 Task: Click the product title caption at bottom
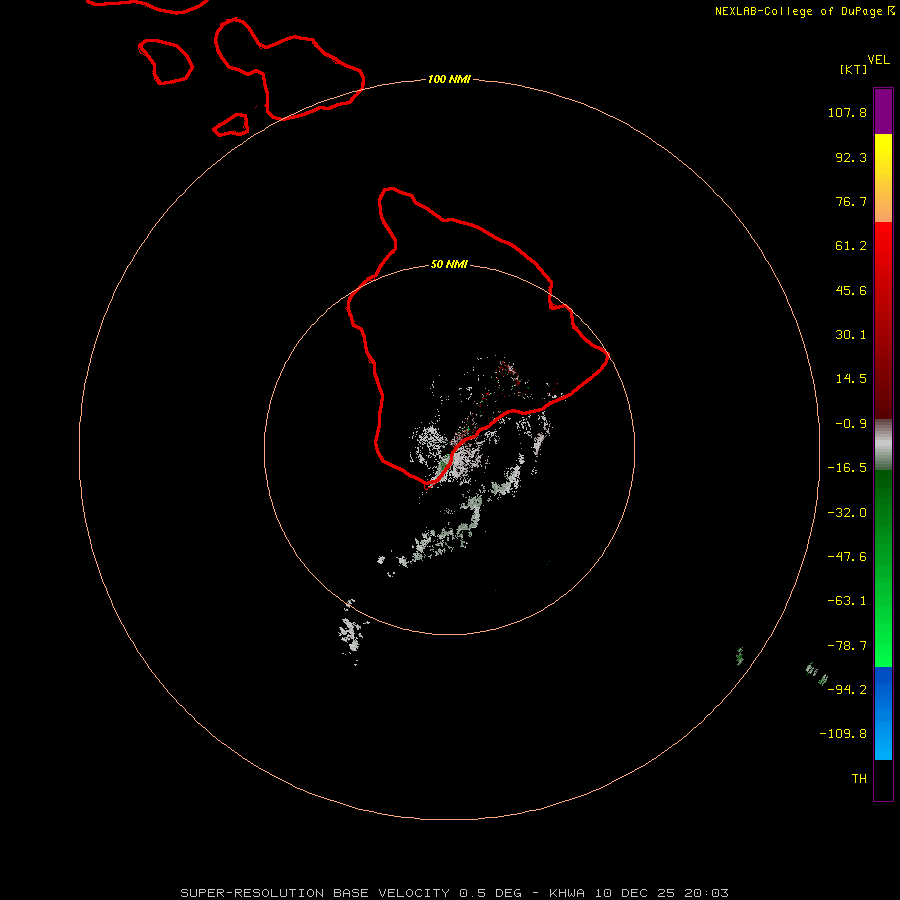(455, 893)
